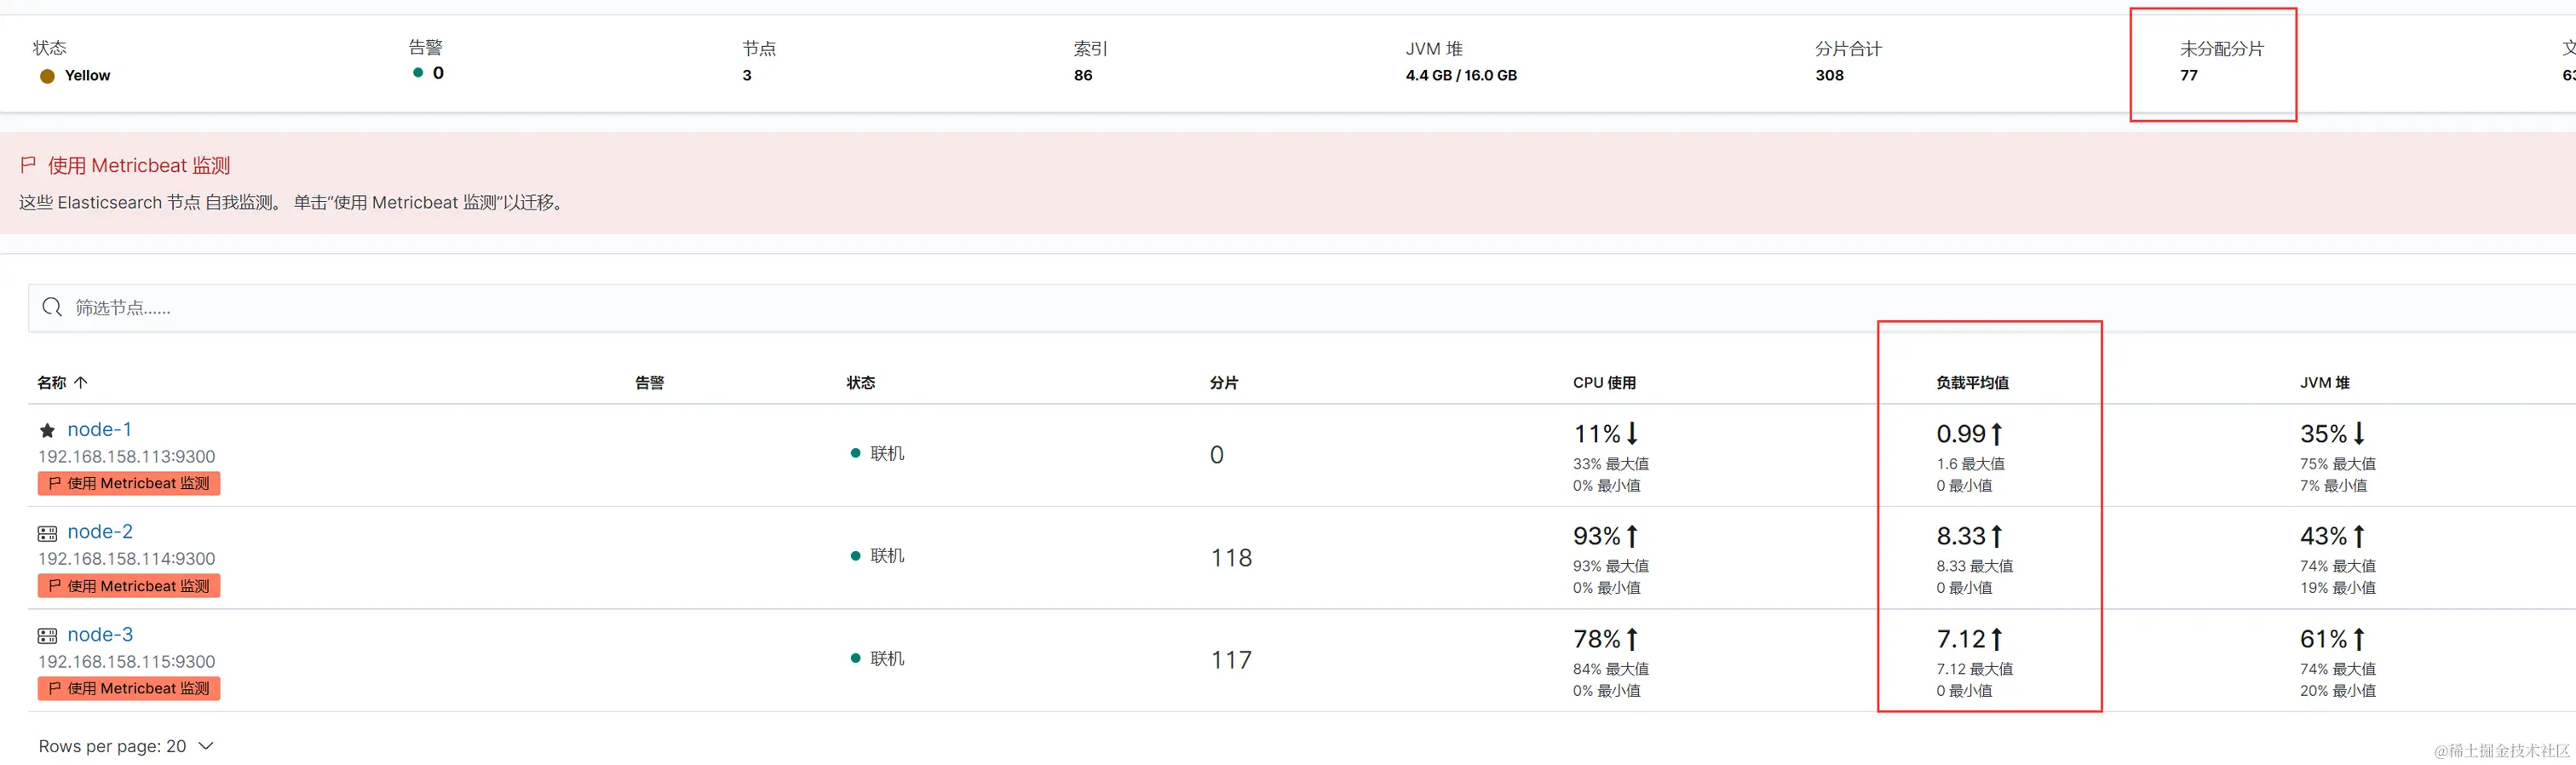2576x765 pixels.
Task: Open the node-2 details link
Action: [100, 531]
